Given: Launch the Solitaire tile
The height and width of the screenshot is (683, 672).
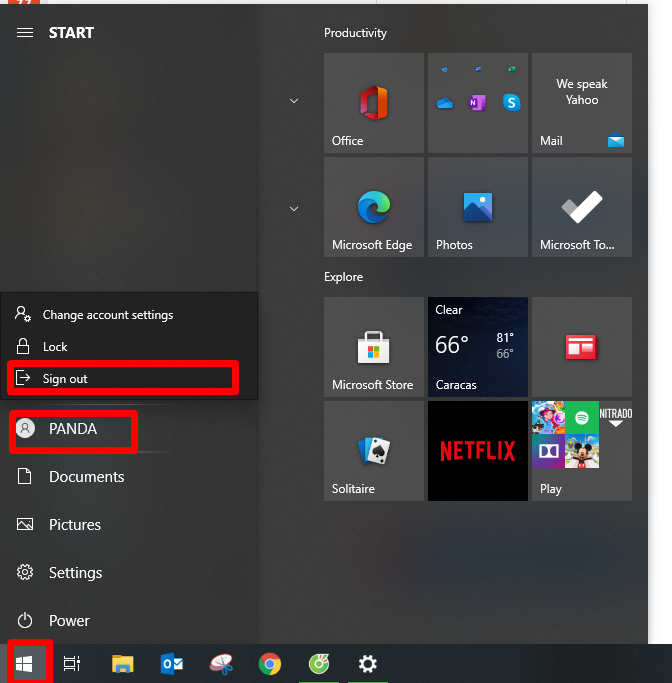Looking at the screenshot, I should pyautogui.click(x=374, y=451).
